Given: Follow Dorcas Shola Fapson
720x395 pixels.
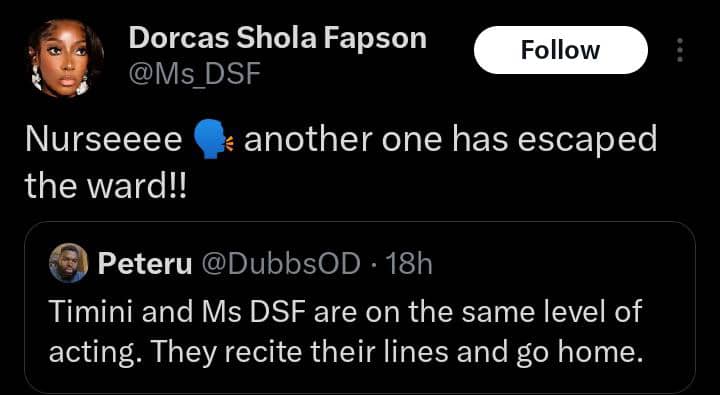Looking at the screenshot, I should point(561,50).
